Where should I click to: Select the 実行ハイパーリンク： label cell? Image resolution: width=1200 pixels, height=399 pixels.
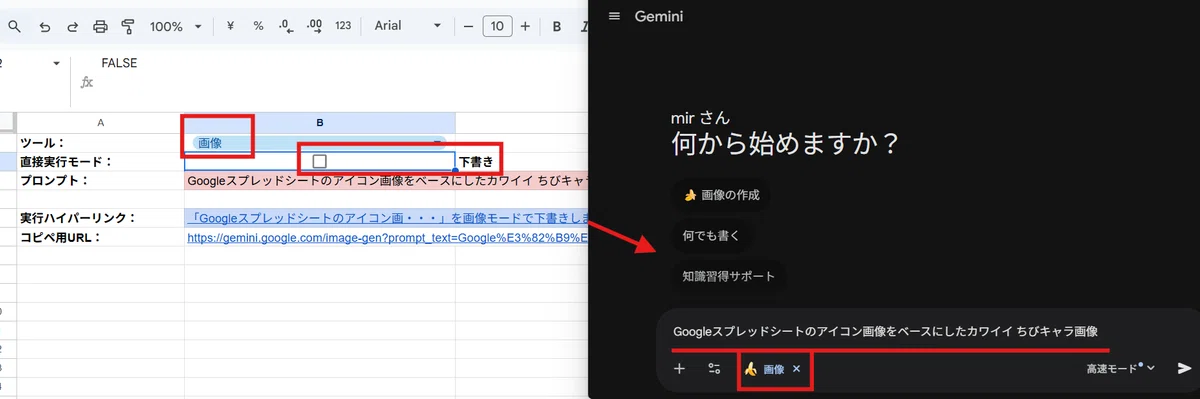tap(100, 218)
